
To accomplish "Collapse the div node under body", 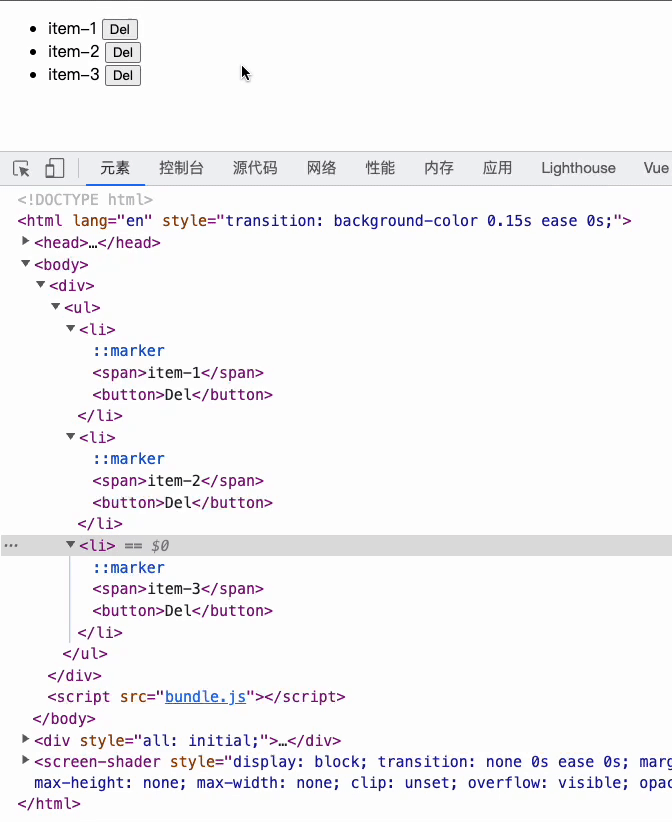I will [40, 285].
